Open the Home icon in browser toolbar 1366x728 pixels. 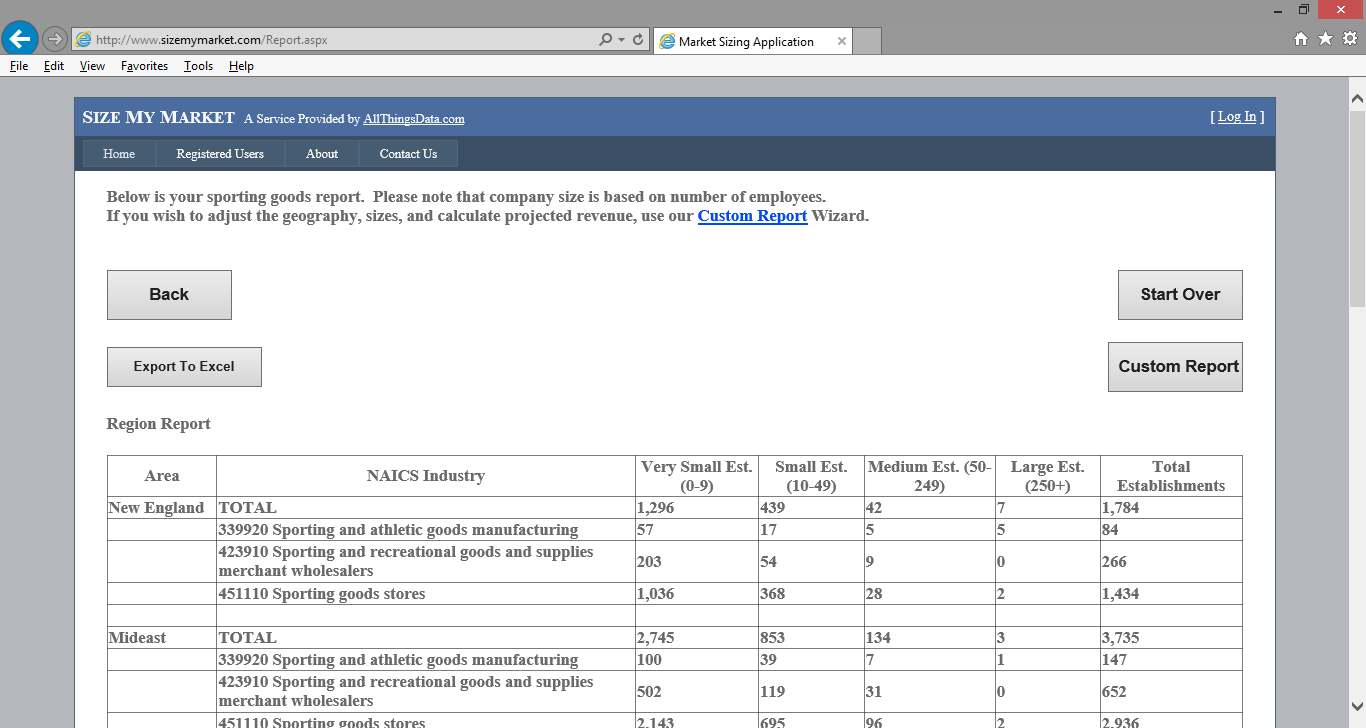coord(1301,39)
